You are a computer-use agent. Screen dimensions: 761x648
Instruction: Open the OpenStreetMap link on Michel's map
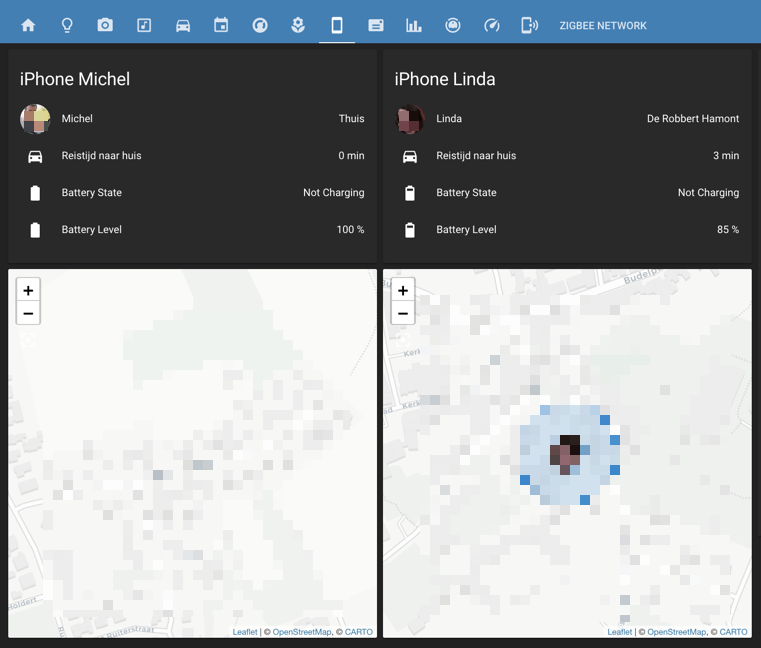coord(301,632)
